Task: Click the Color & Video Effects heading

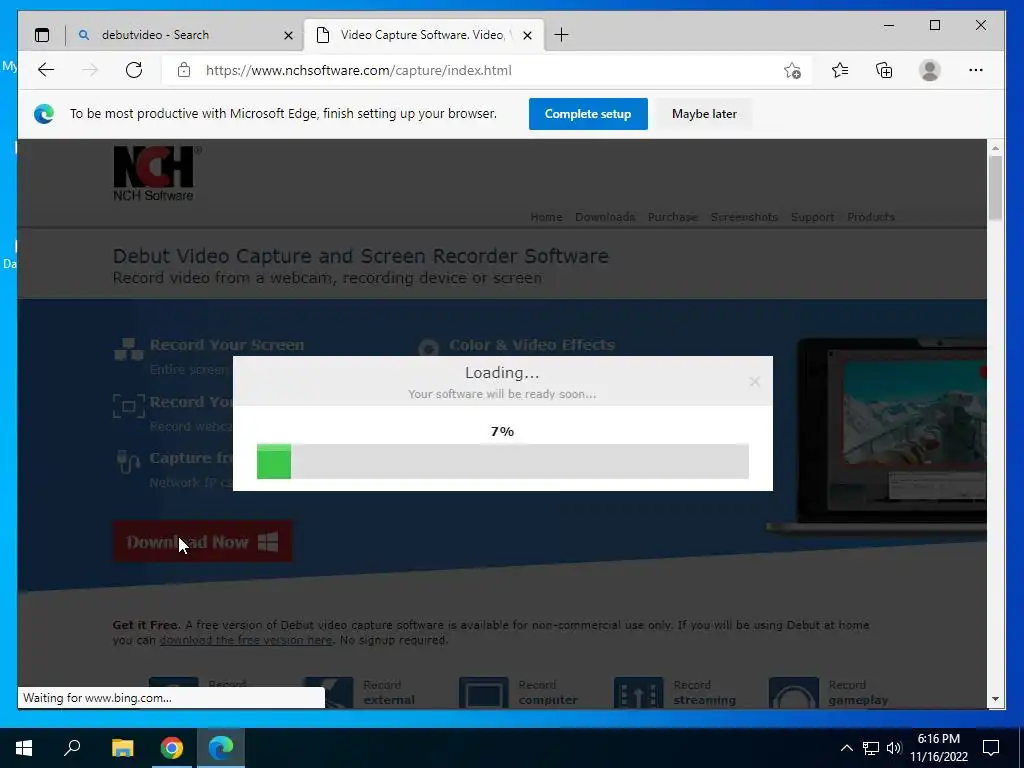Action: [532, 345]
